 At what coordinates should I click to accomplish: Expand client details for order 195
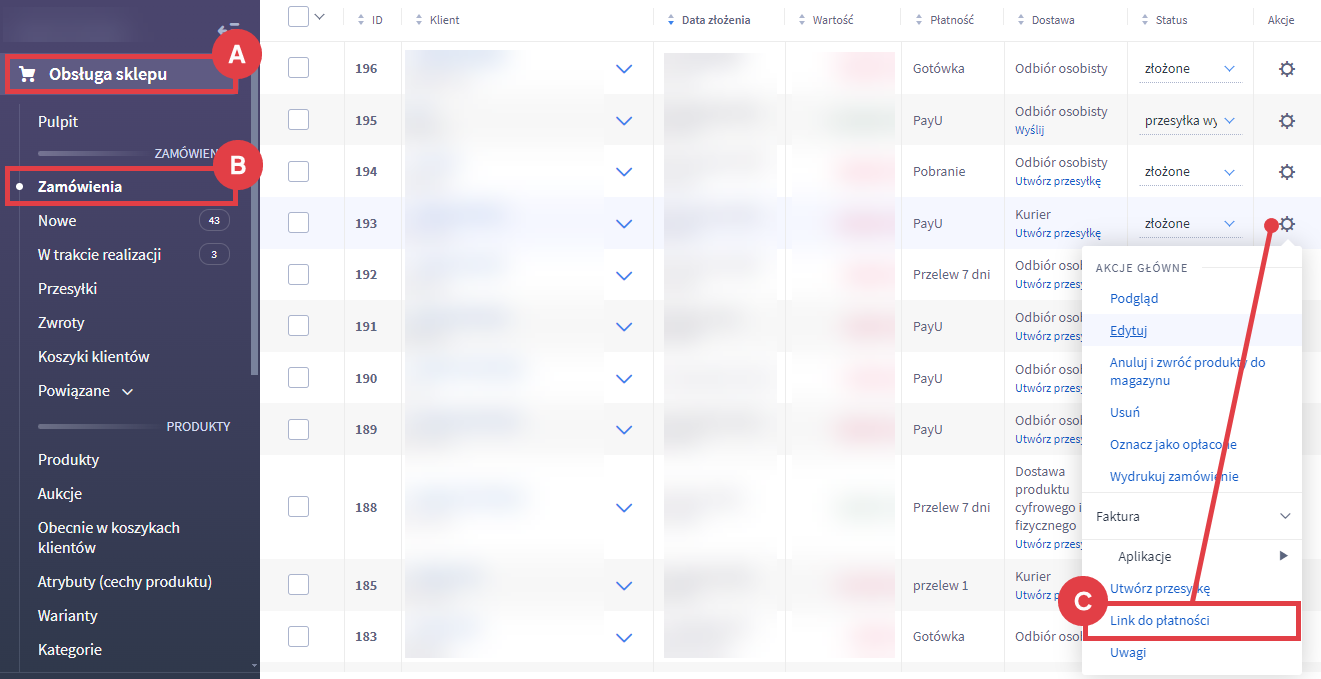625,121
